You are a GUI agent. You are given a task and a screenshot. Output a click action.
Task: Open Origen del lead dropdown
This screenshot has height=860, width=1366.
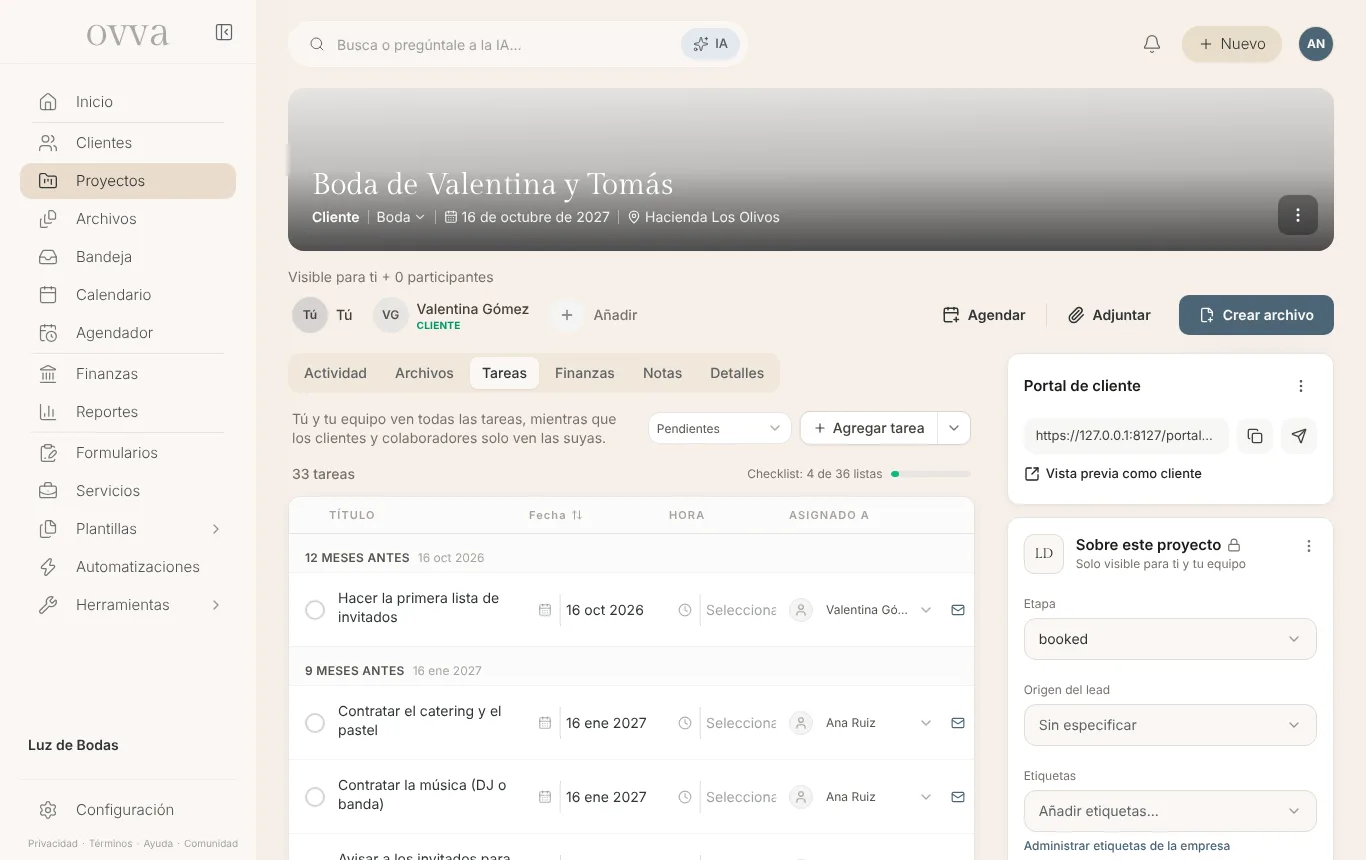click(x=1170, y=725)
